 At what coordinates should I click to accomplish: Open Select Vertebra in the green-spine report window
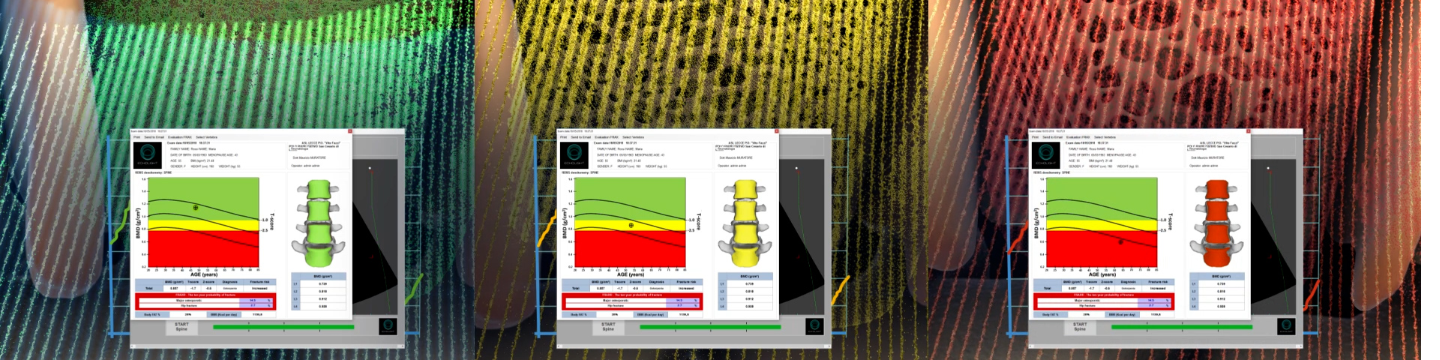click(x=207, y=137)
